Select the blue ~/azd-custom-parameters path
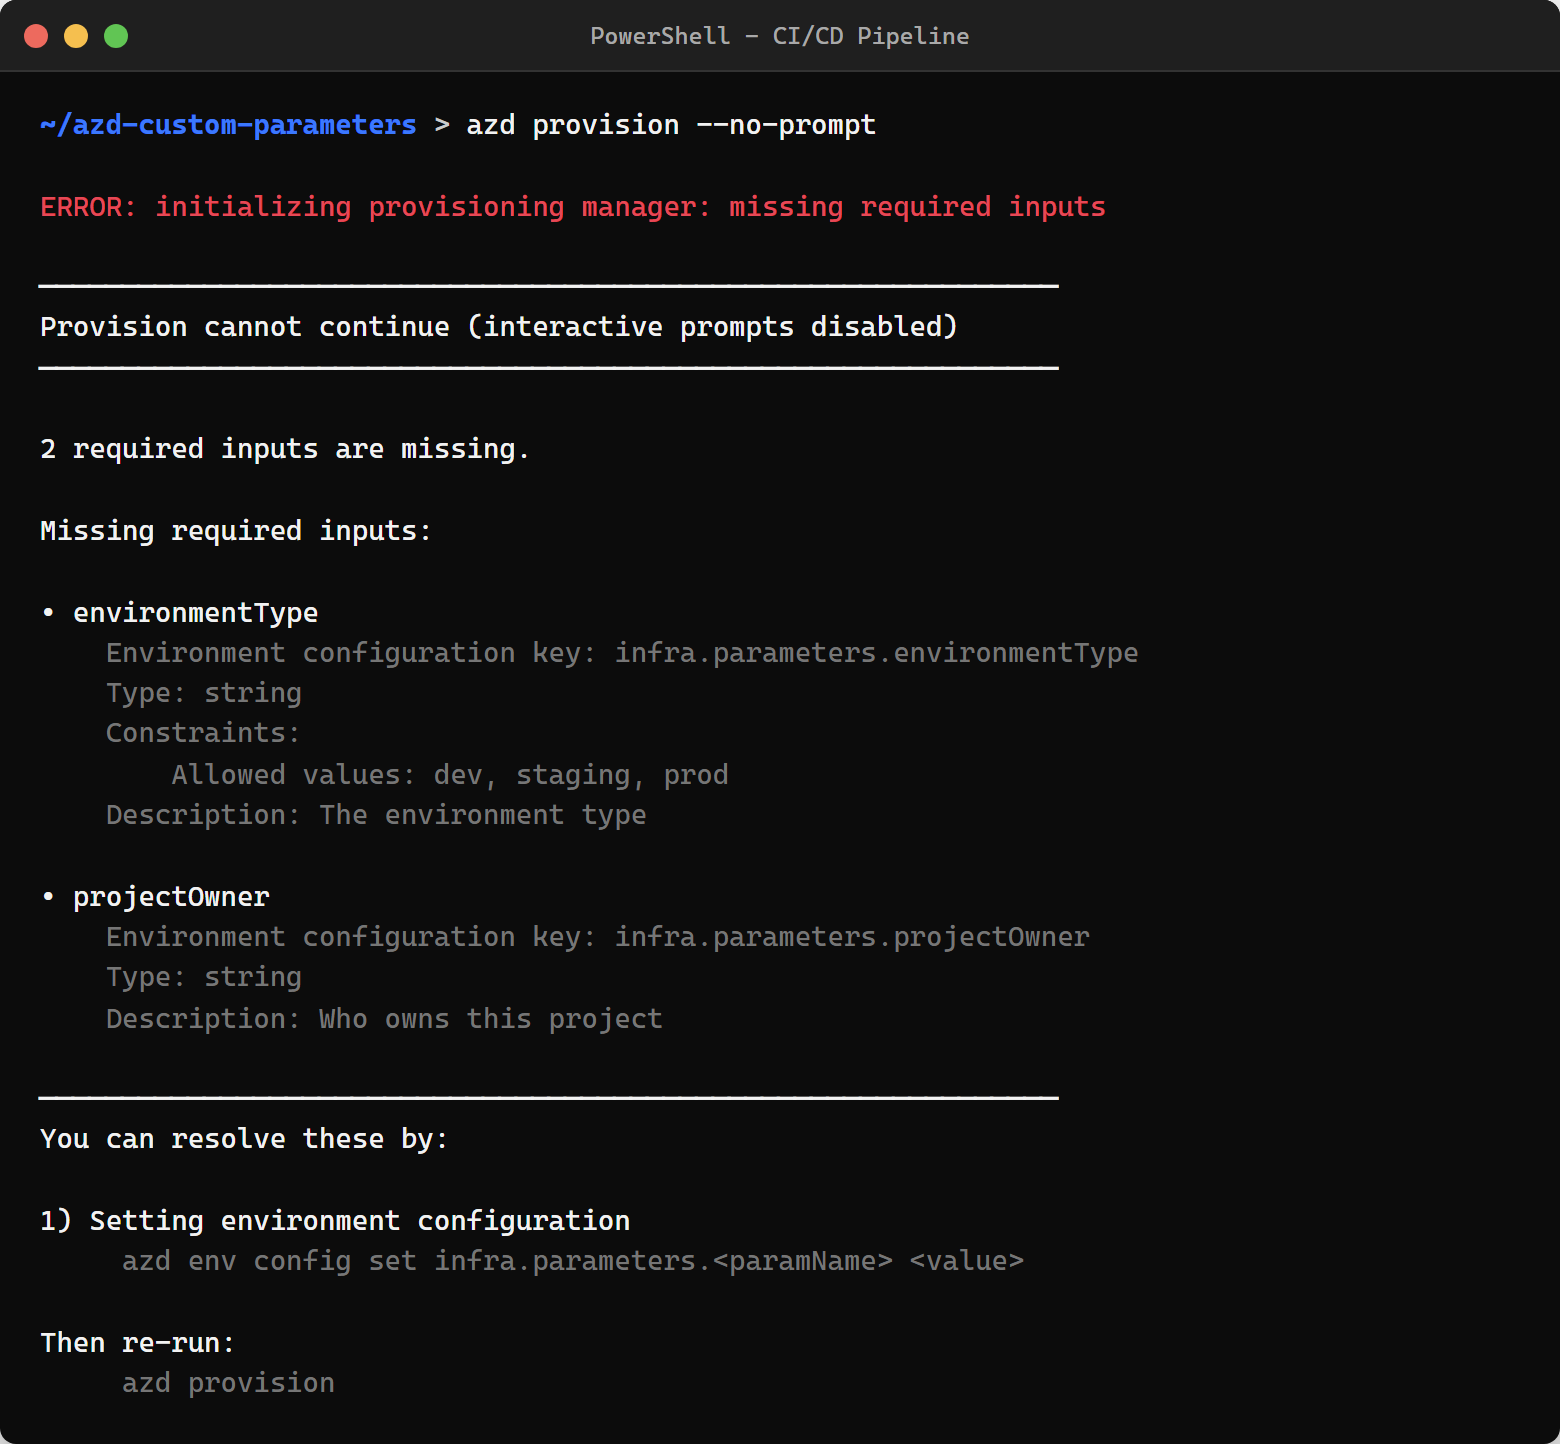Image resolution: width=1560 pixels, height=1444 pixels. point(228,124)
